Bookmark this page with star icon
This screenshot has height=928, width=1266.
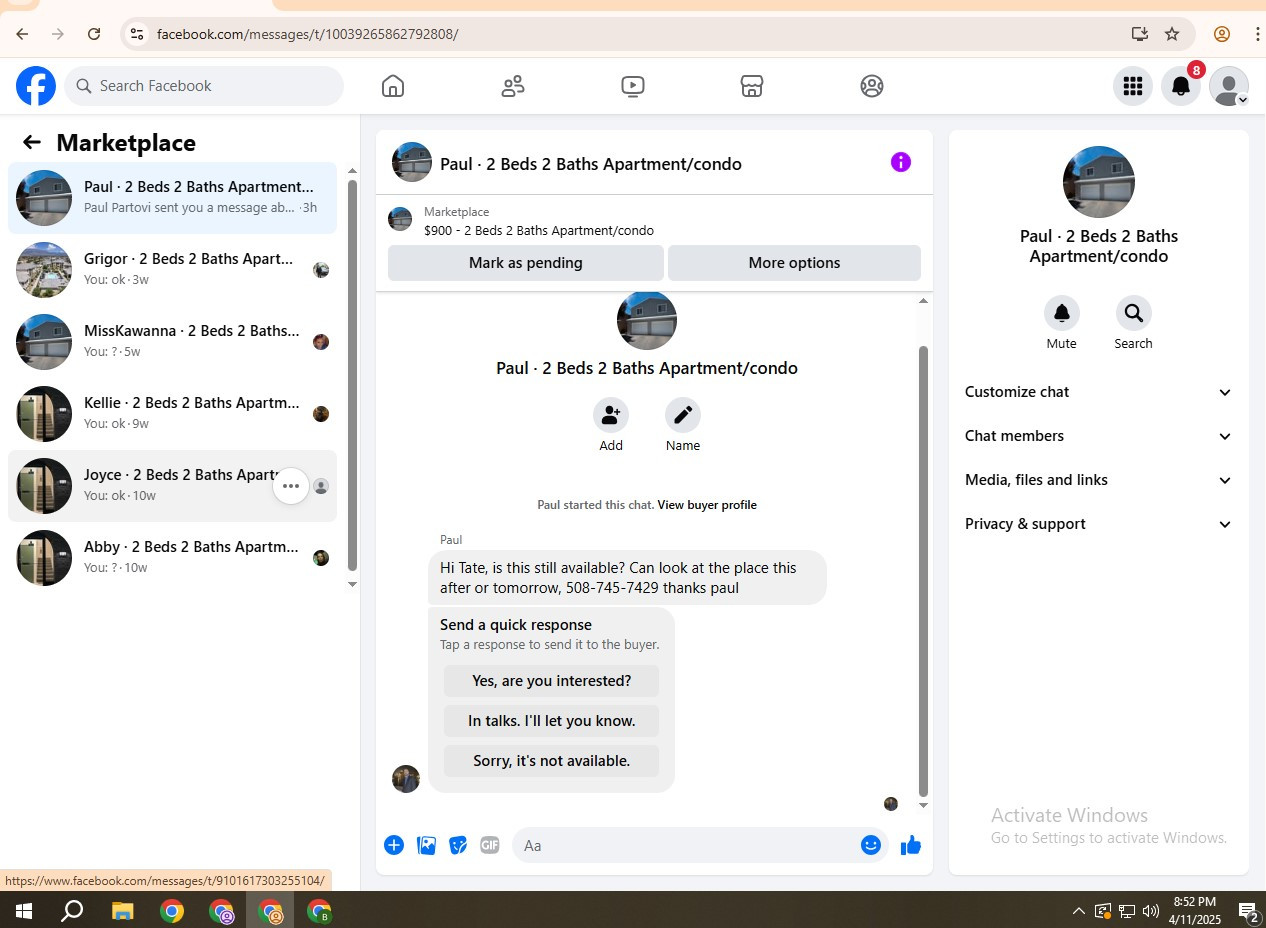point(1172,34)
